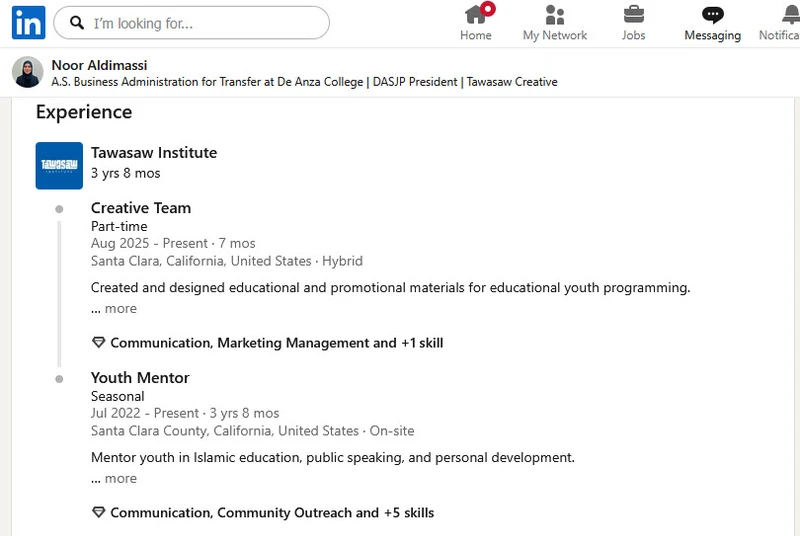Click the "Created and designed educational" description

[x=390, y=288]
